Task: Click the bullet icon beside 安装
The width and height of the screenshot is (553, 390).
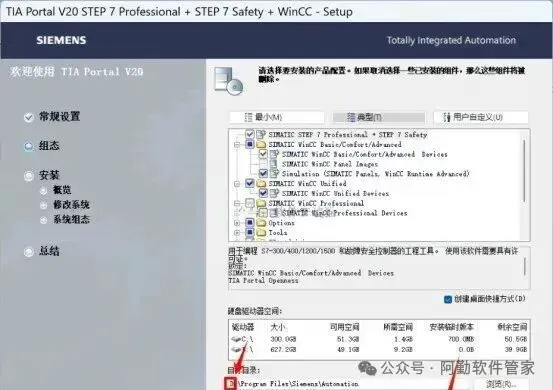Action: 29,176
